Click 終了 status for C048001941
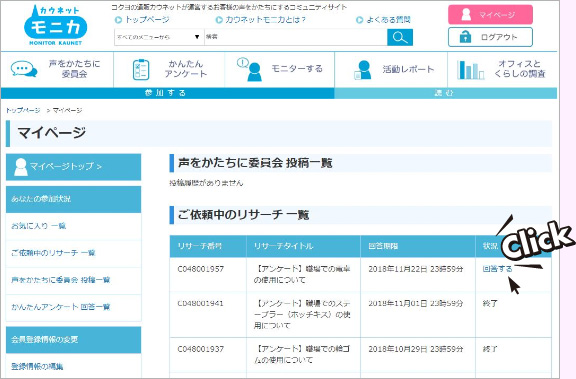 [490, 304]
